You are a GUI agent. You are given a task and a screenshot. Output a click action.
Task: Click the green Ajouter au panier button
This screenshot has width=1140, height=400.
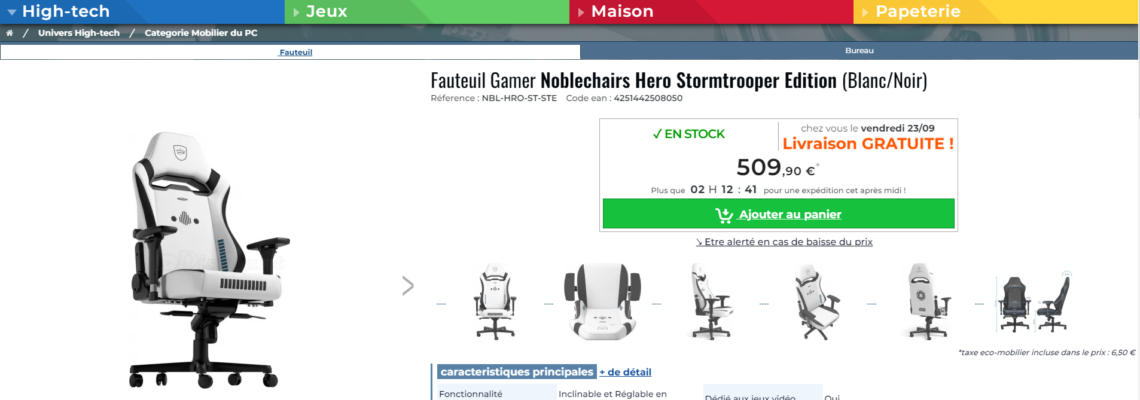[778, 214]
